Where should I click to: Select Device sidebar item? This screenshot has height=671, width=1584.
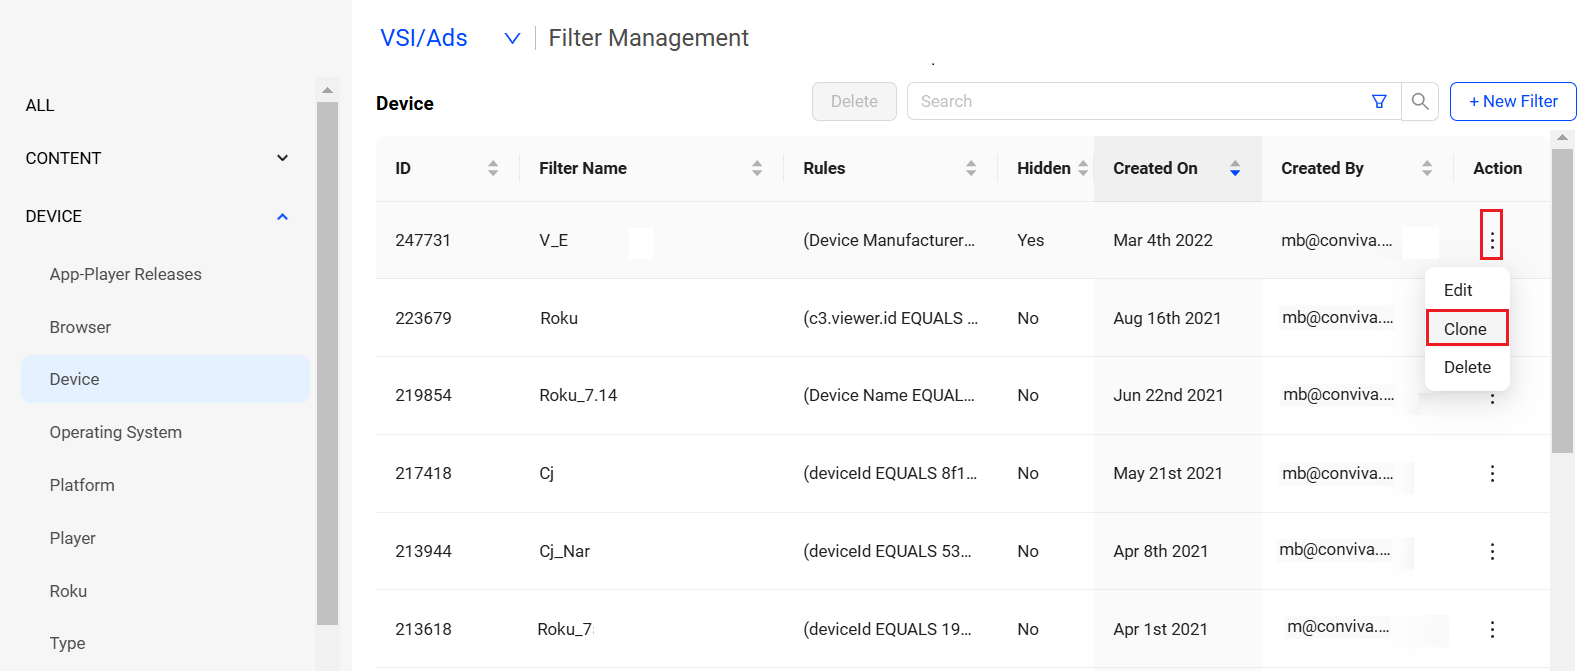pyautogui.click(x=165, y=379)
